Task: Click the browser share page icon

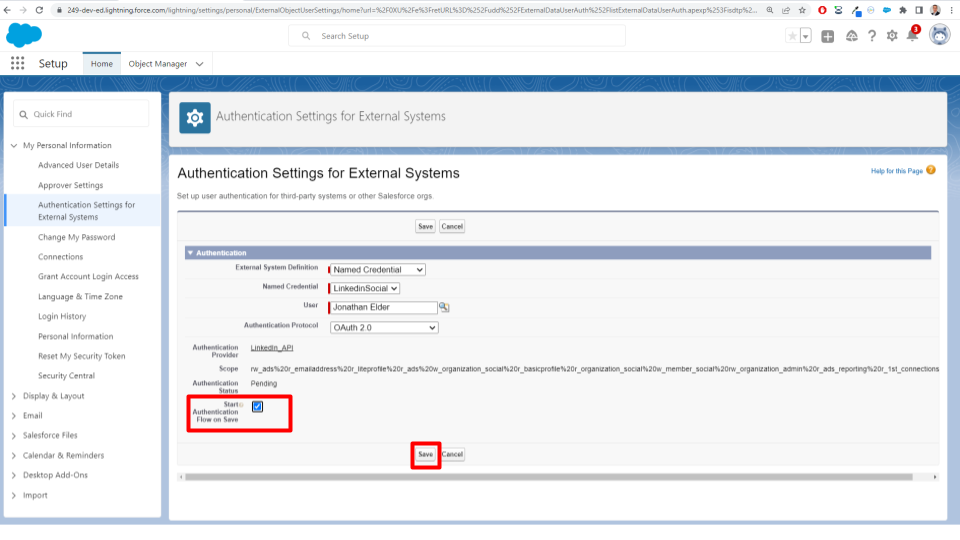Action: click(x=786, y=10)
